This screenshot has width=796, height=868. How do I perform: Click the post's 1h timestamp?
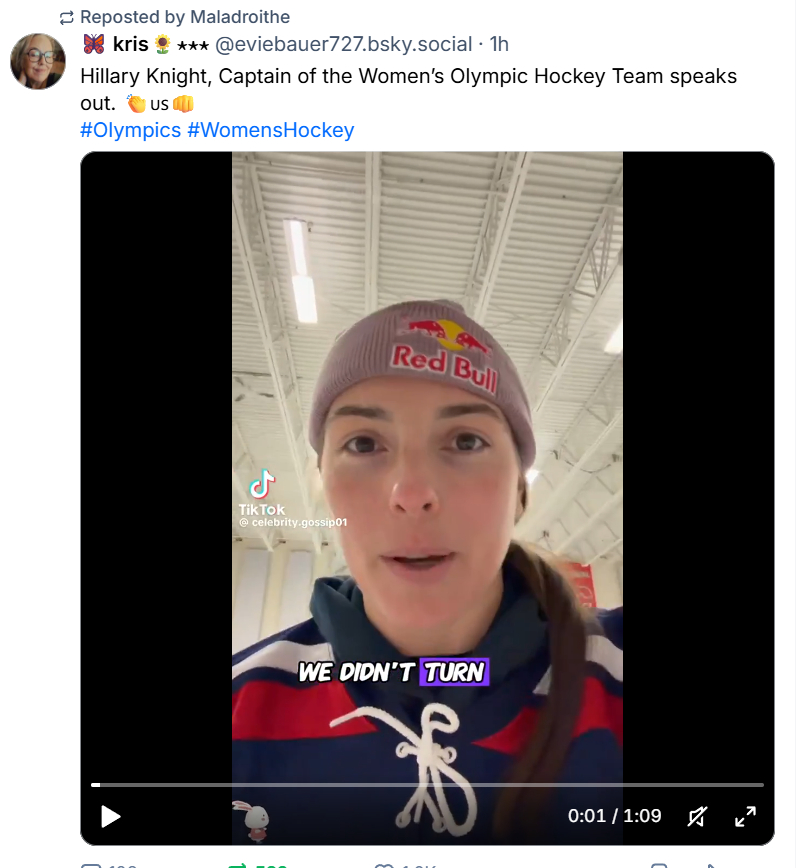(499, 44)
